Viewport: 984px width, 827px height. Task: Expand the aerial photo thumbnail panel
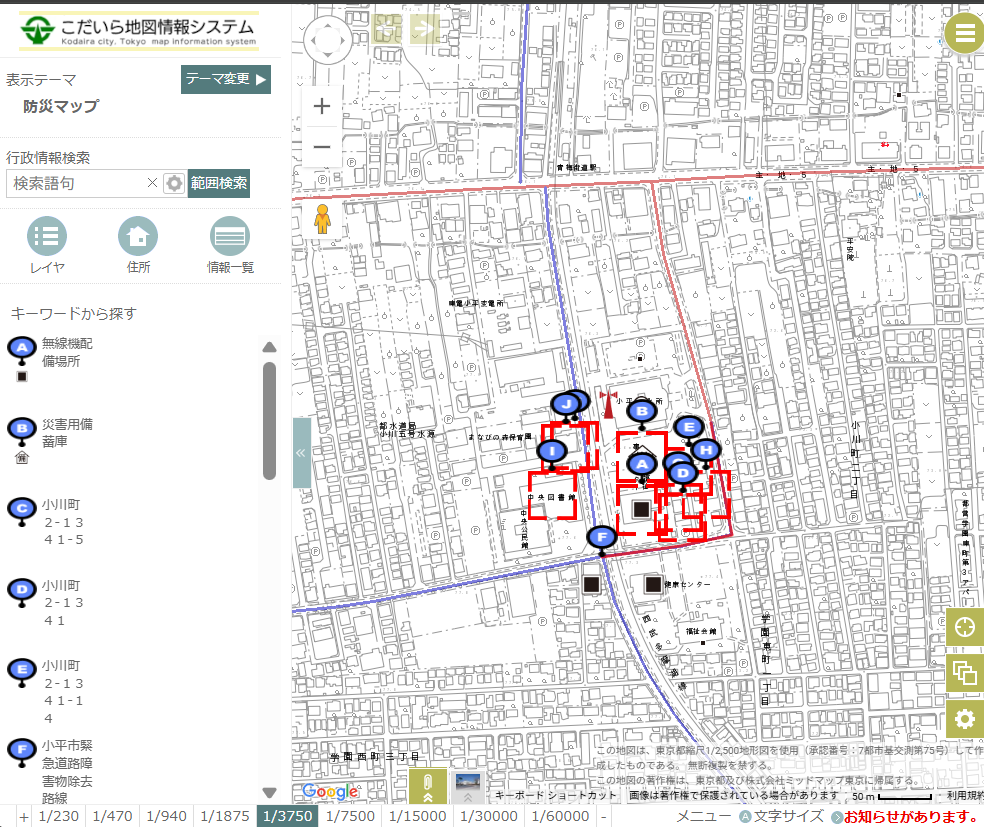[466, 787]
